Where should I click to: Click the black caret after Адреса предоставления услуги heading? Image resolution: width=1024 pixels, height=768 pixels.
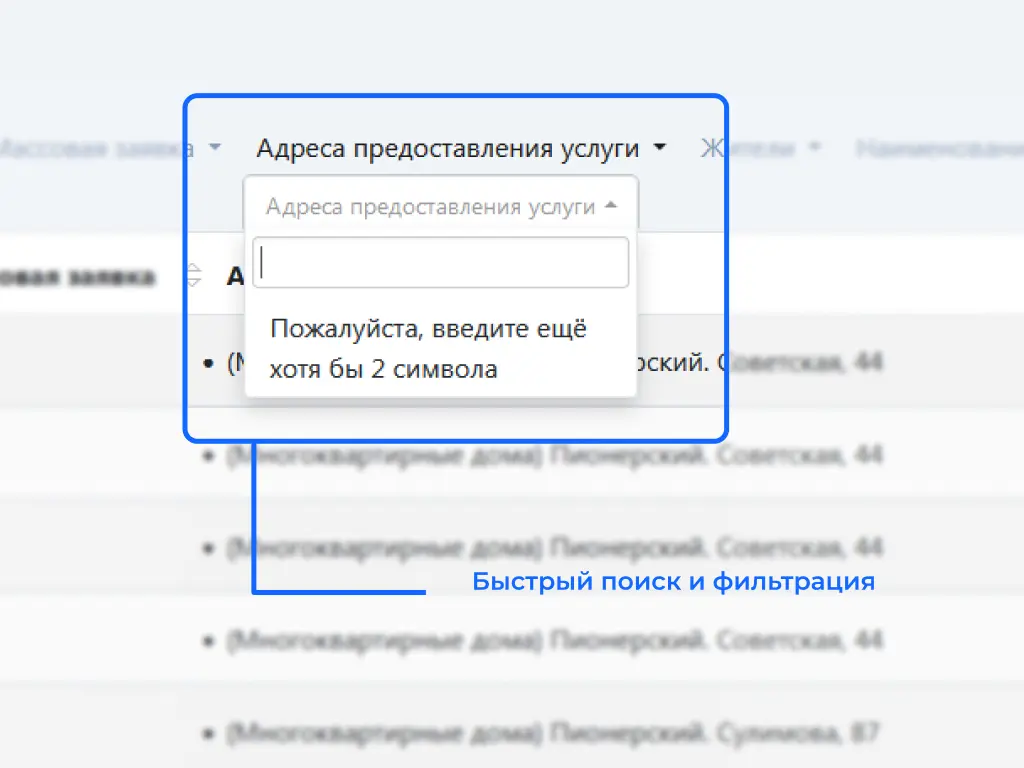point(659,149)
